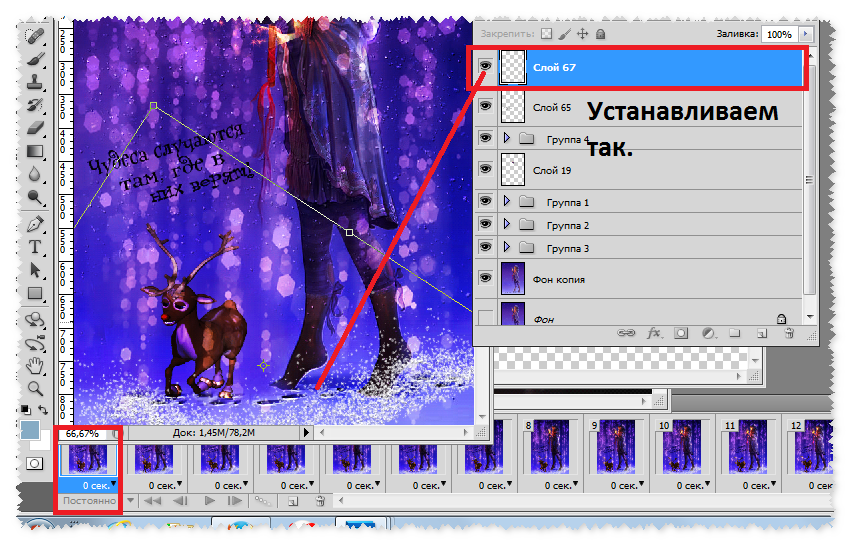Hide layer Слой 67

pyautogui.click(x=485, y=66)
